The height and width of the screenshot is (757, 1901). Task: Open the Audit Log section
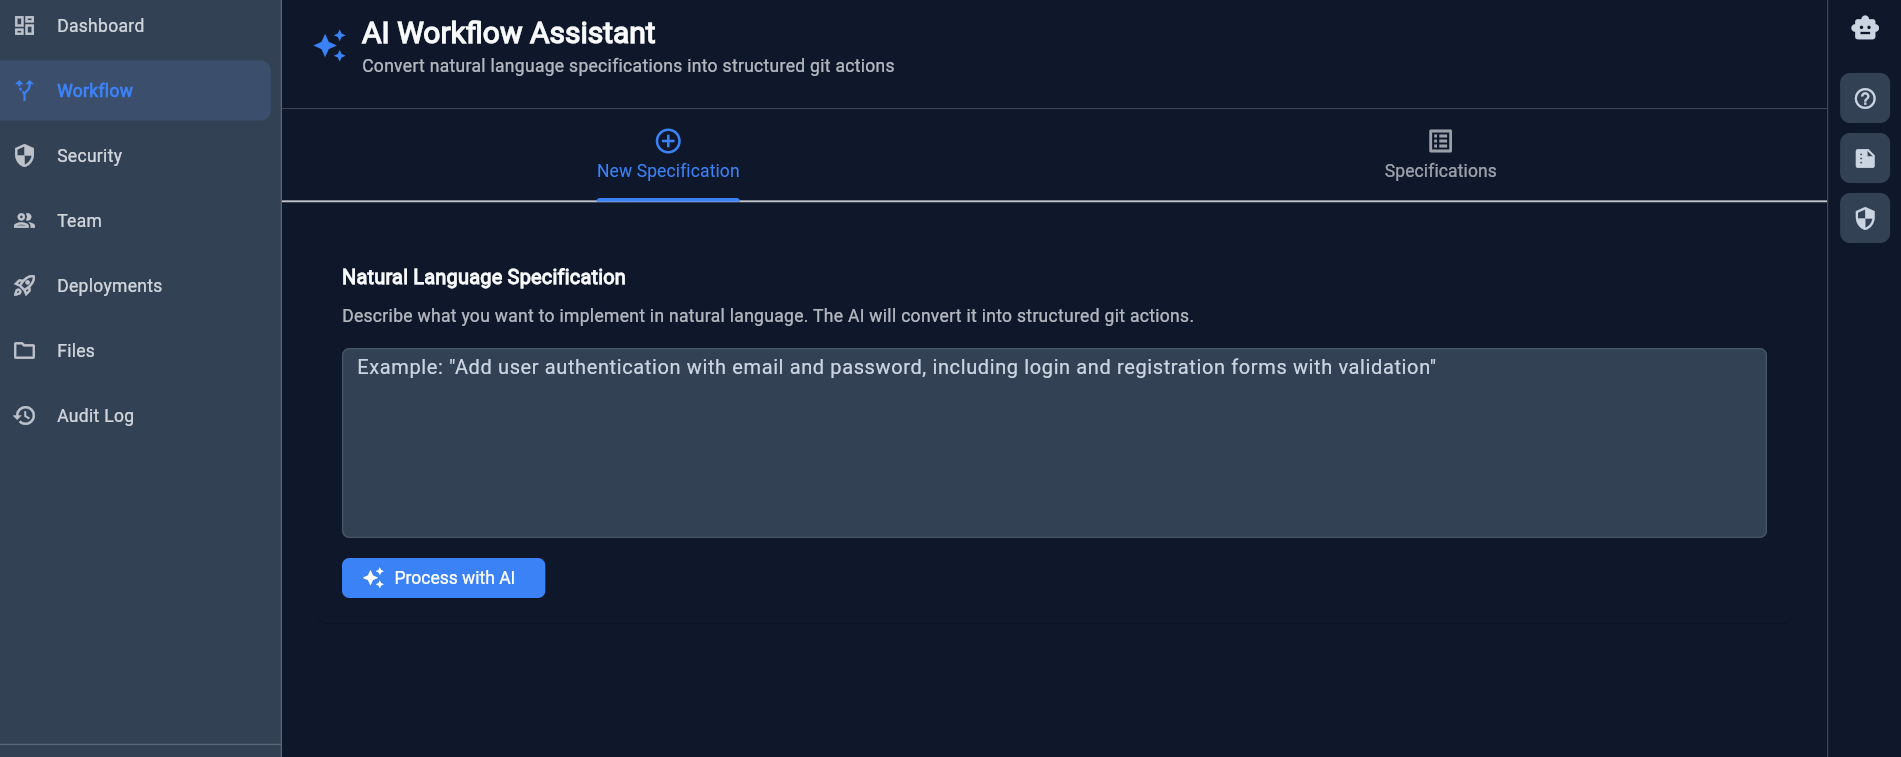(95, 416)
